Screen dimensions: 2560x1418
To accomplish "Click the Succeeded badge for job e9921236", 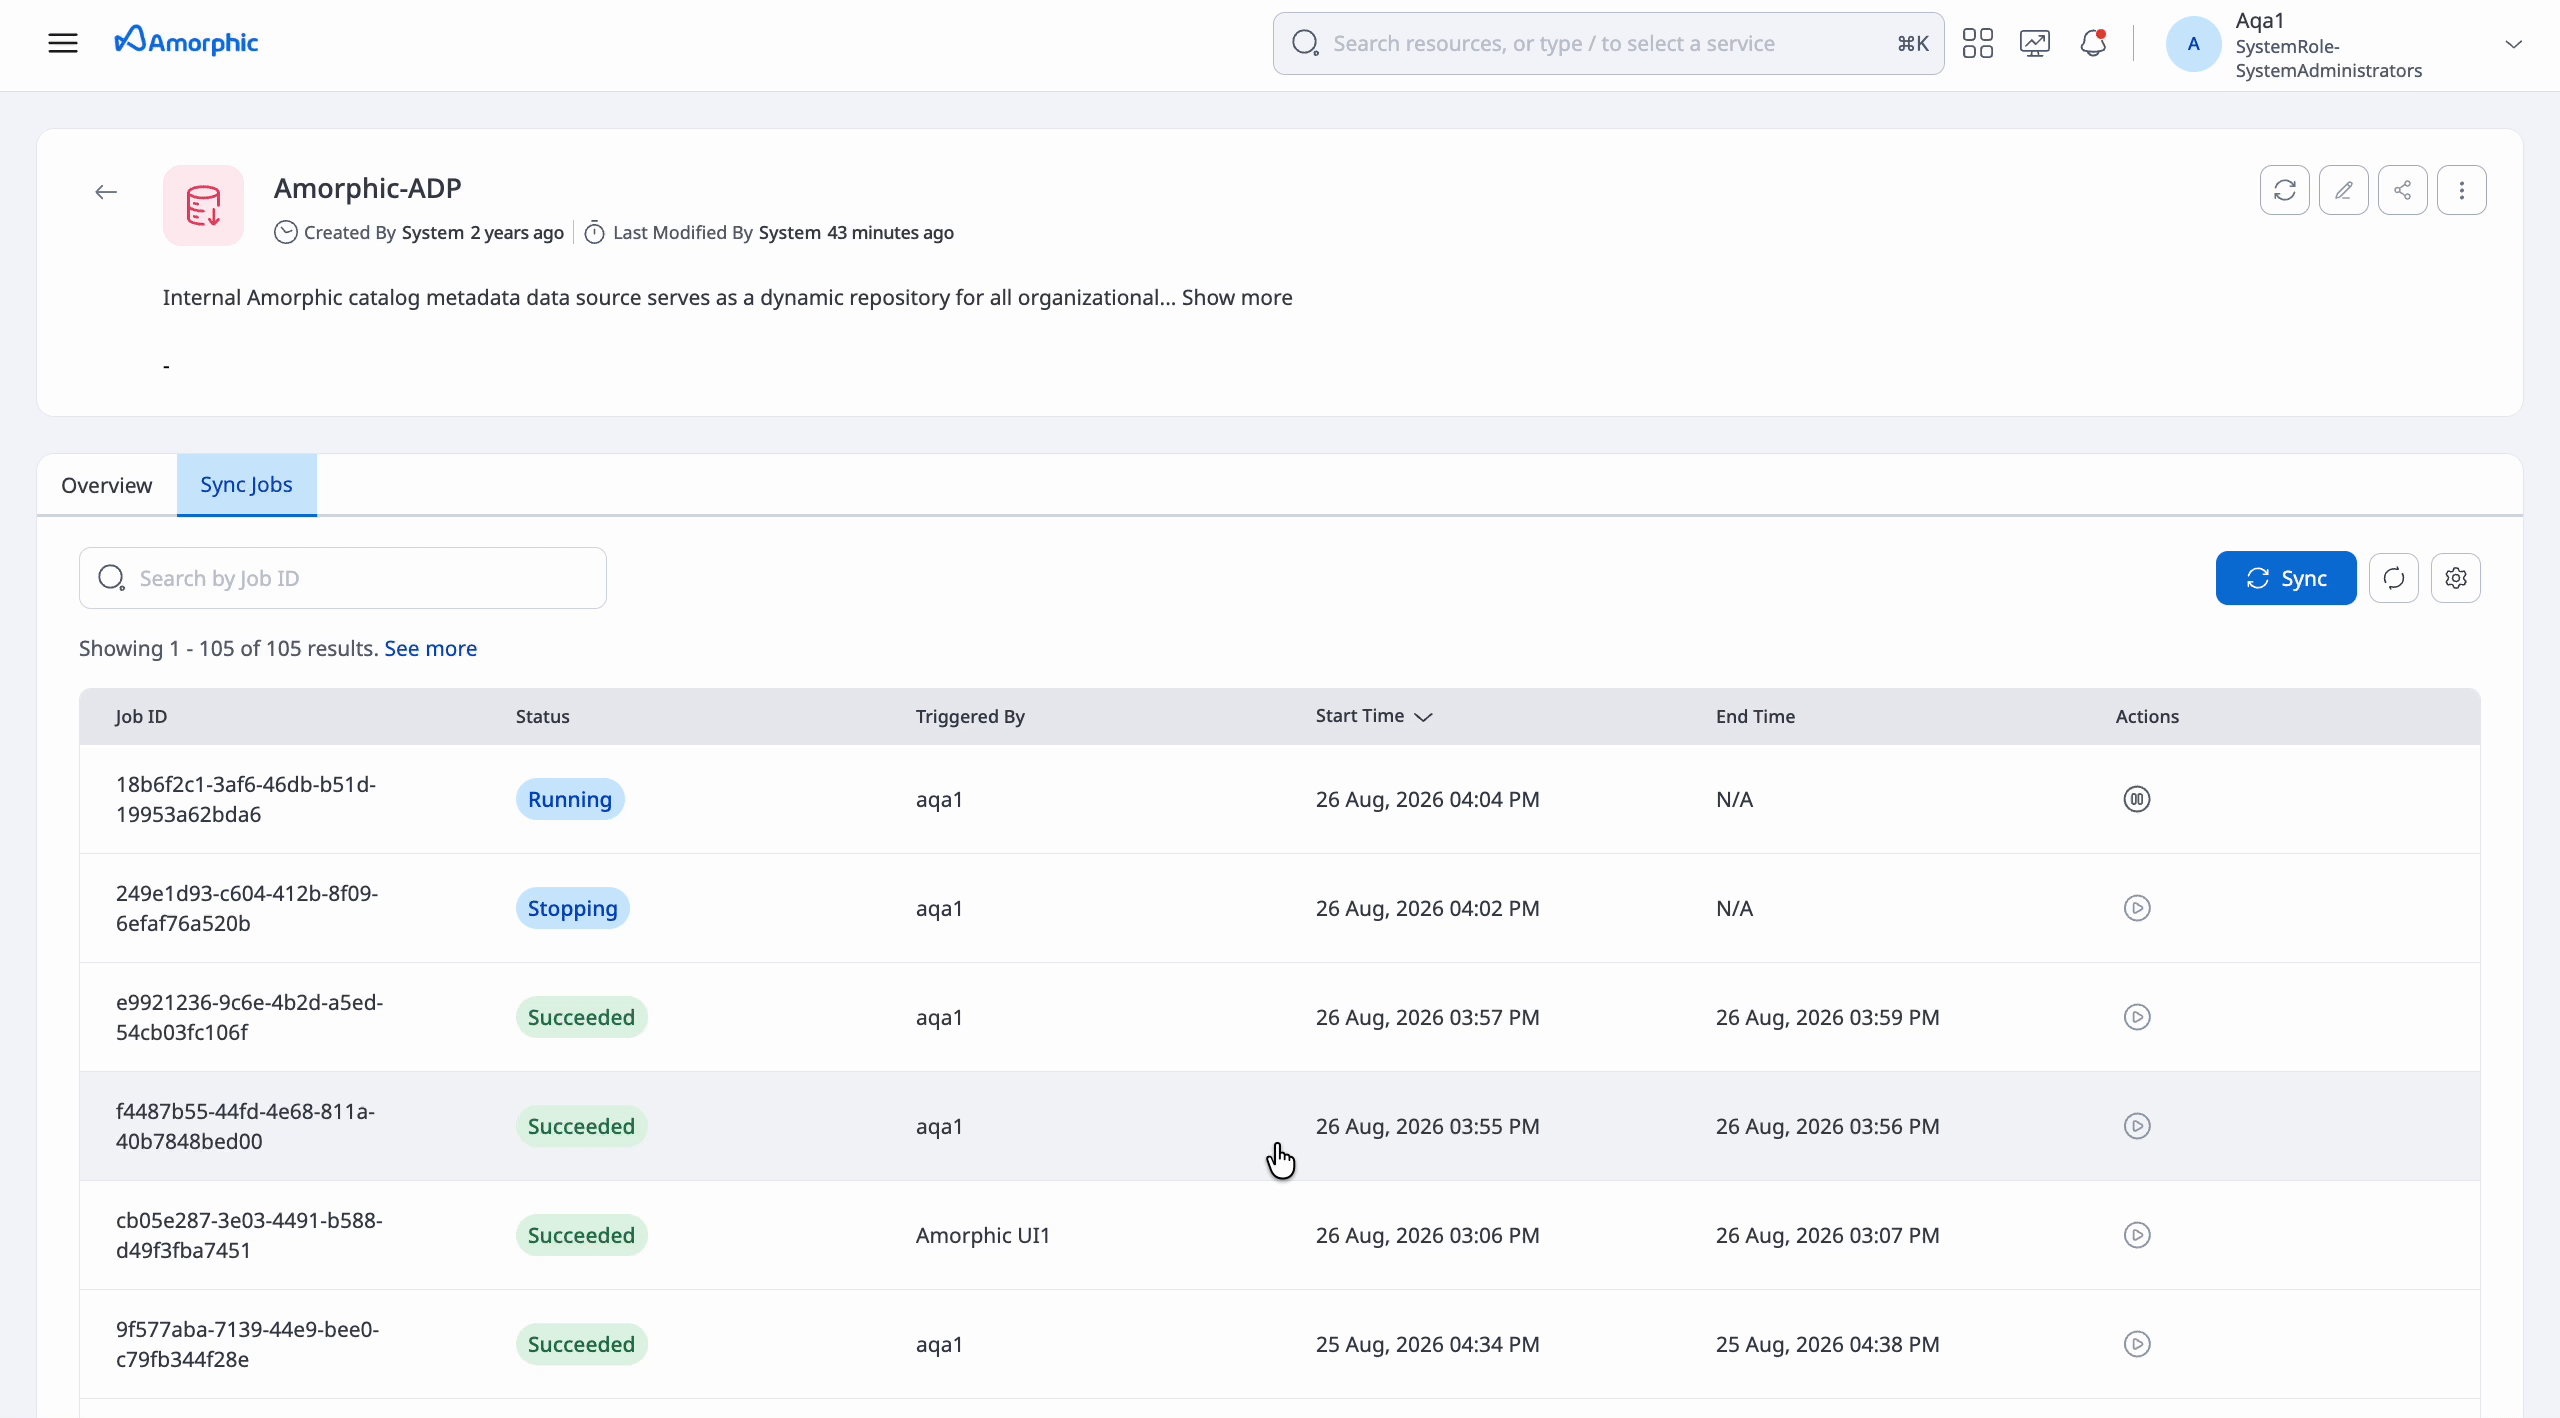I will tap(582, 1017).
